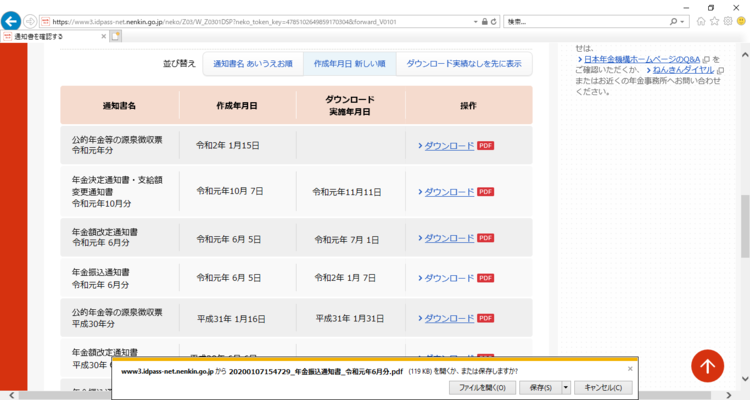This screenshot has height=400, width=750.
Task: Click the PDF badge for 令和2年 1月15日 row
Action: click(486, 145)
